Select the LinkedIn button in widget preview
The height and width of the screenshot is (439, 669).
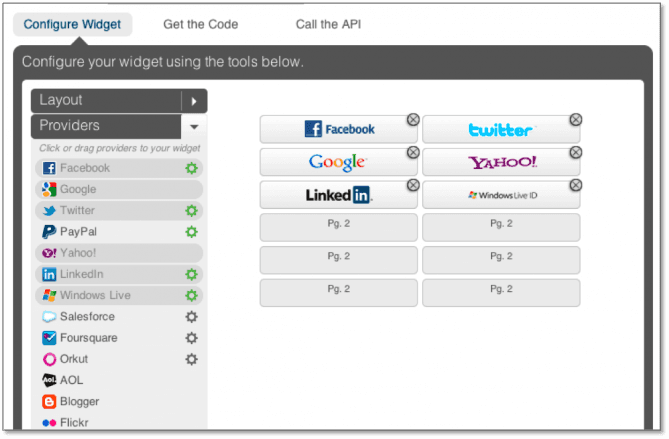338,195
